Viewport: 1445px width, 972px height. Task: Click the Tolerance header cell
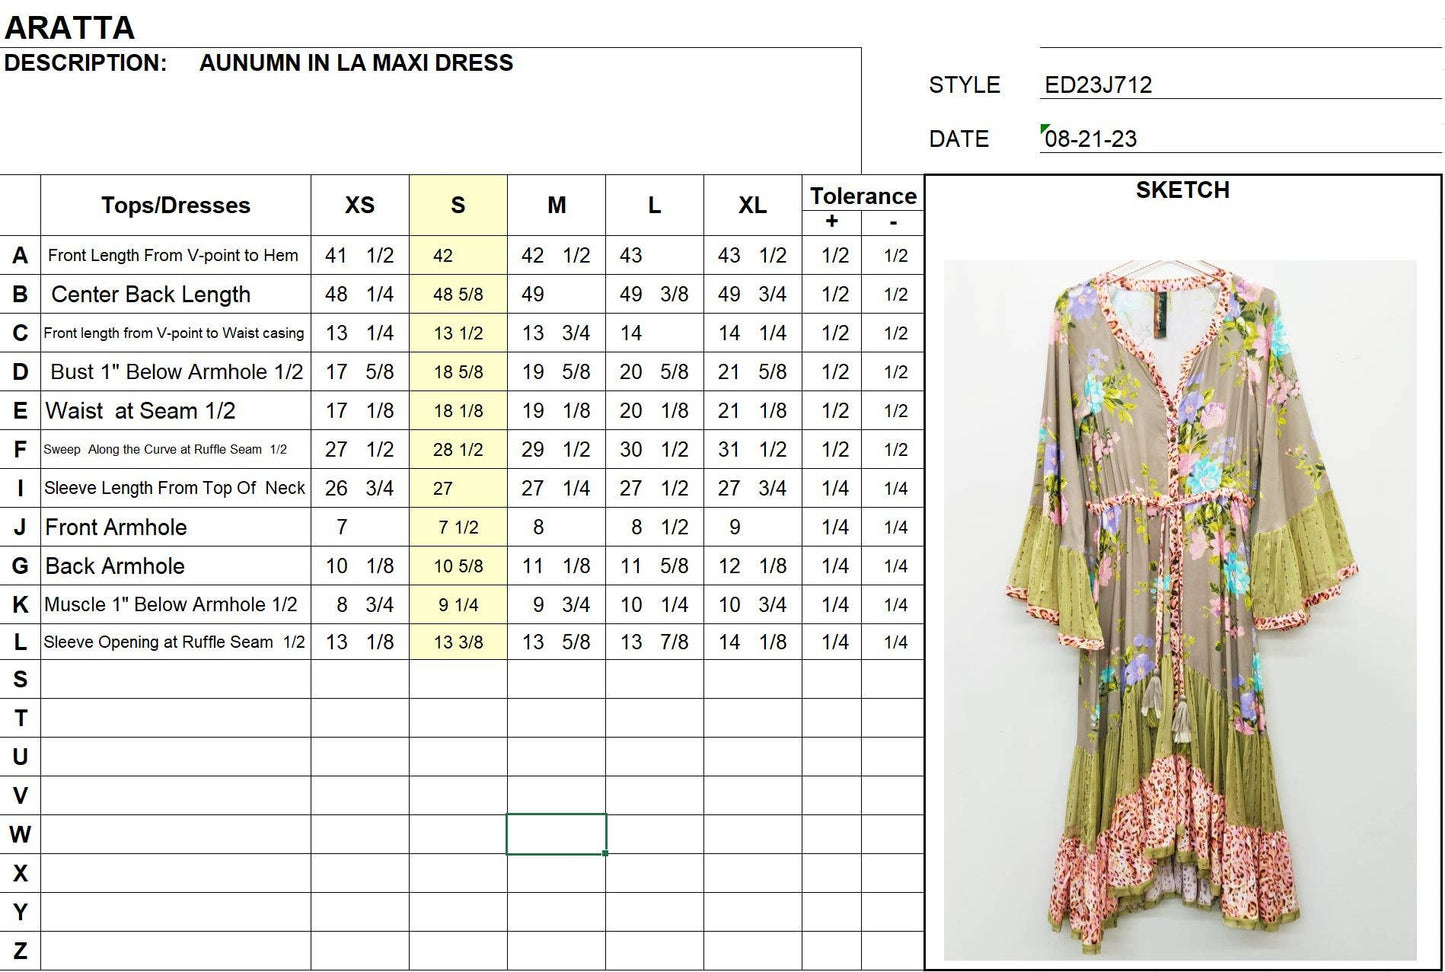pos(862,196)
